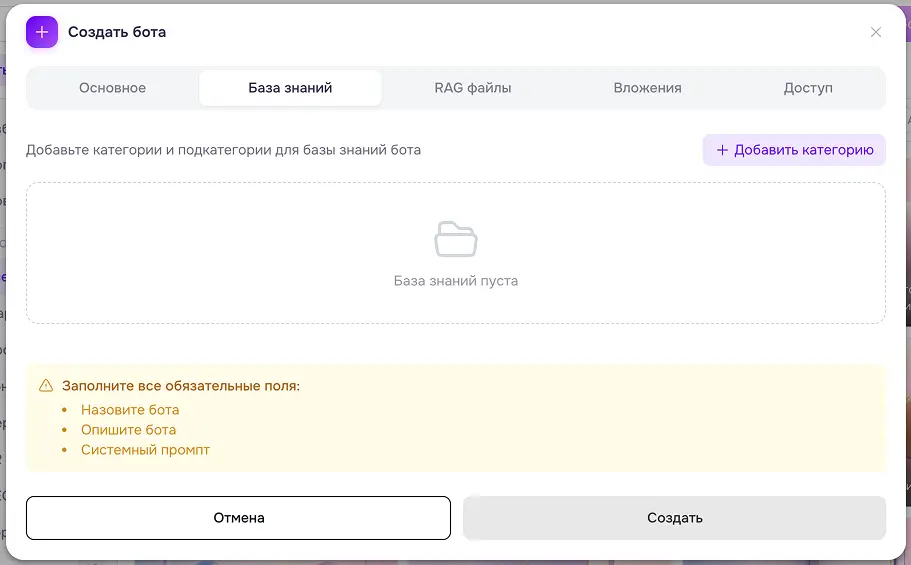Click the Системный промпт item
This screenshot has height=565, width=911.
coord(145,450)
